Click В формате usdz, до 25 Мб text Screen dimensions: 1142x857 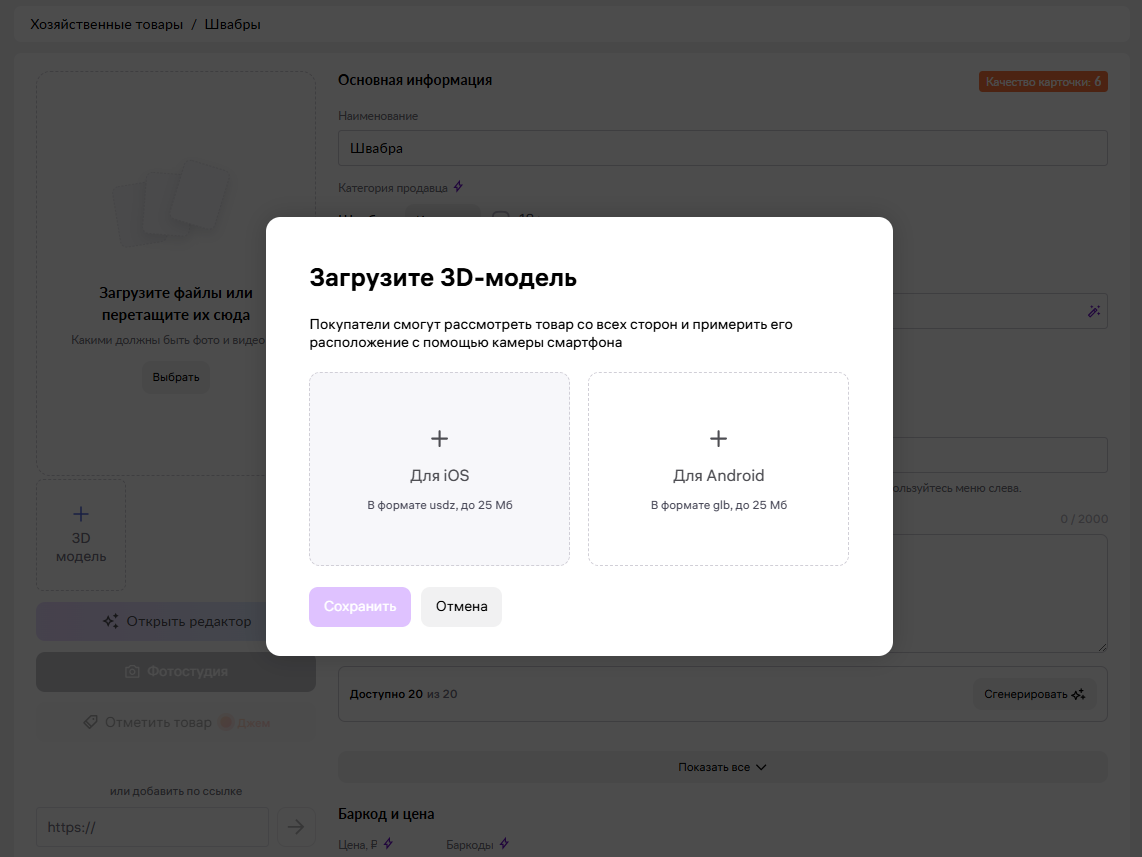[x=439, y=505]
